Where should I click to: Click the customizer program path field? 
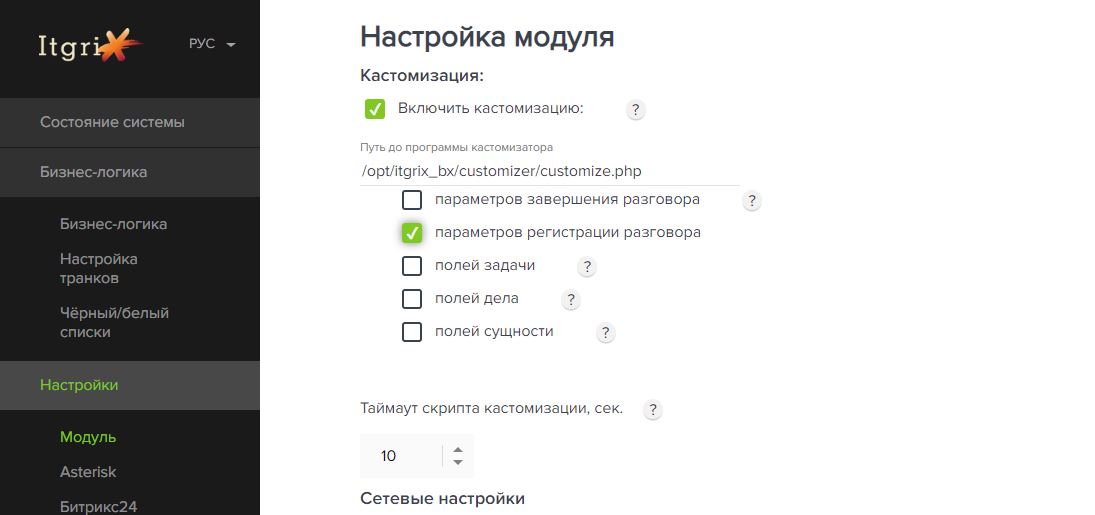pyautogui.click(x=550, y=171)
